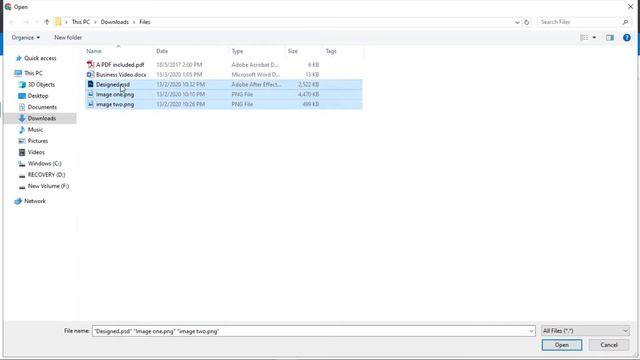This screenshot has width=640, height=360.
Task: Open the Help question mark icon
Action: point(627,38)
